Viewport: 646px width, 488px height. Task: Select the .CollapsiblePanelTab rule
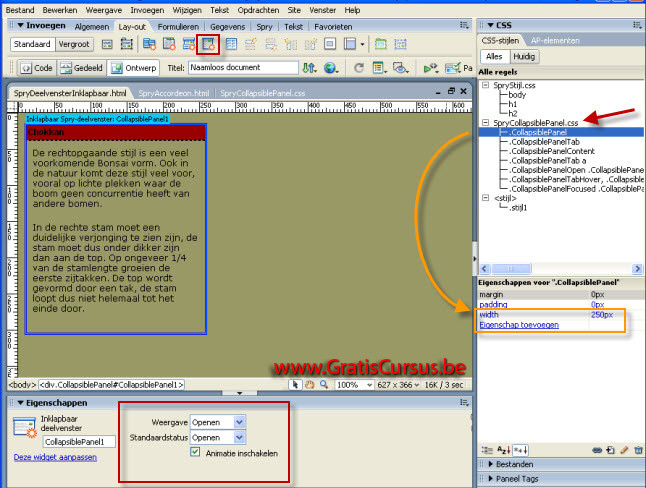(x=545, y=142)
